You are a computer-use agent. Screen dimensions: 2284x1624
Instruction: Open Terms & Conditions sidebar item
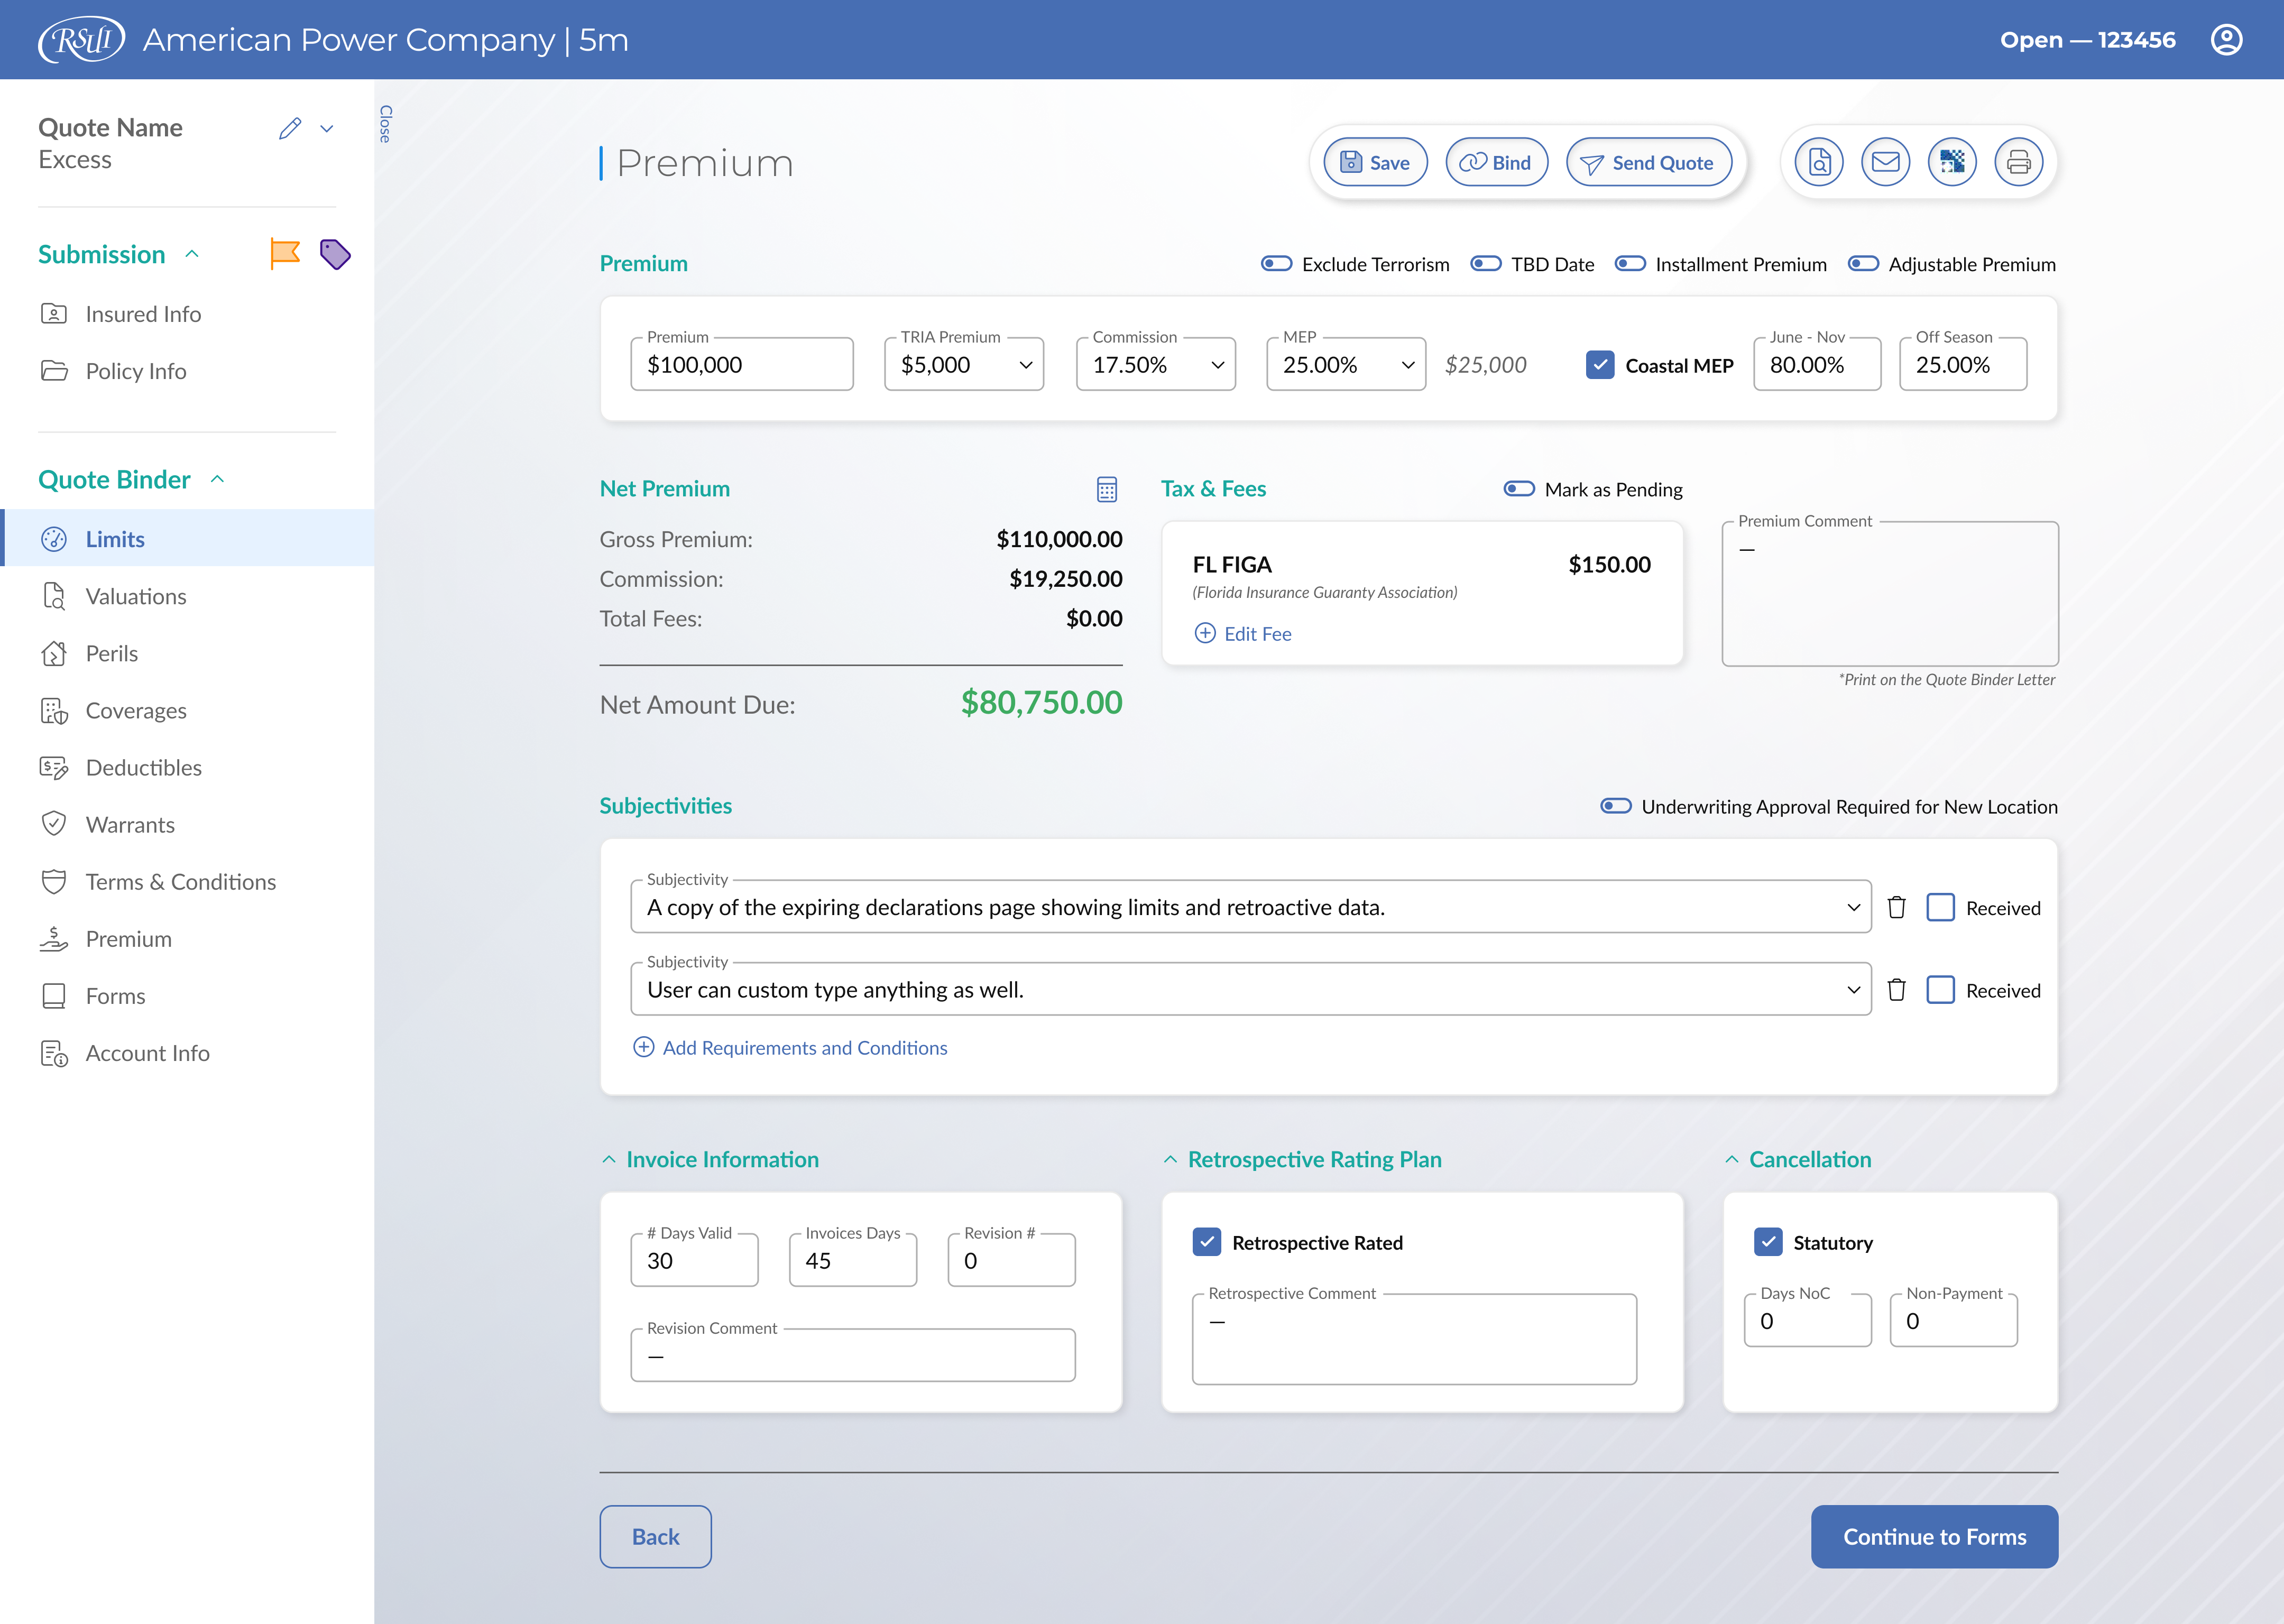187,881
